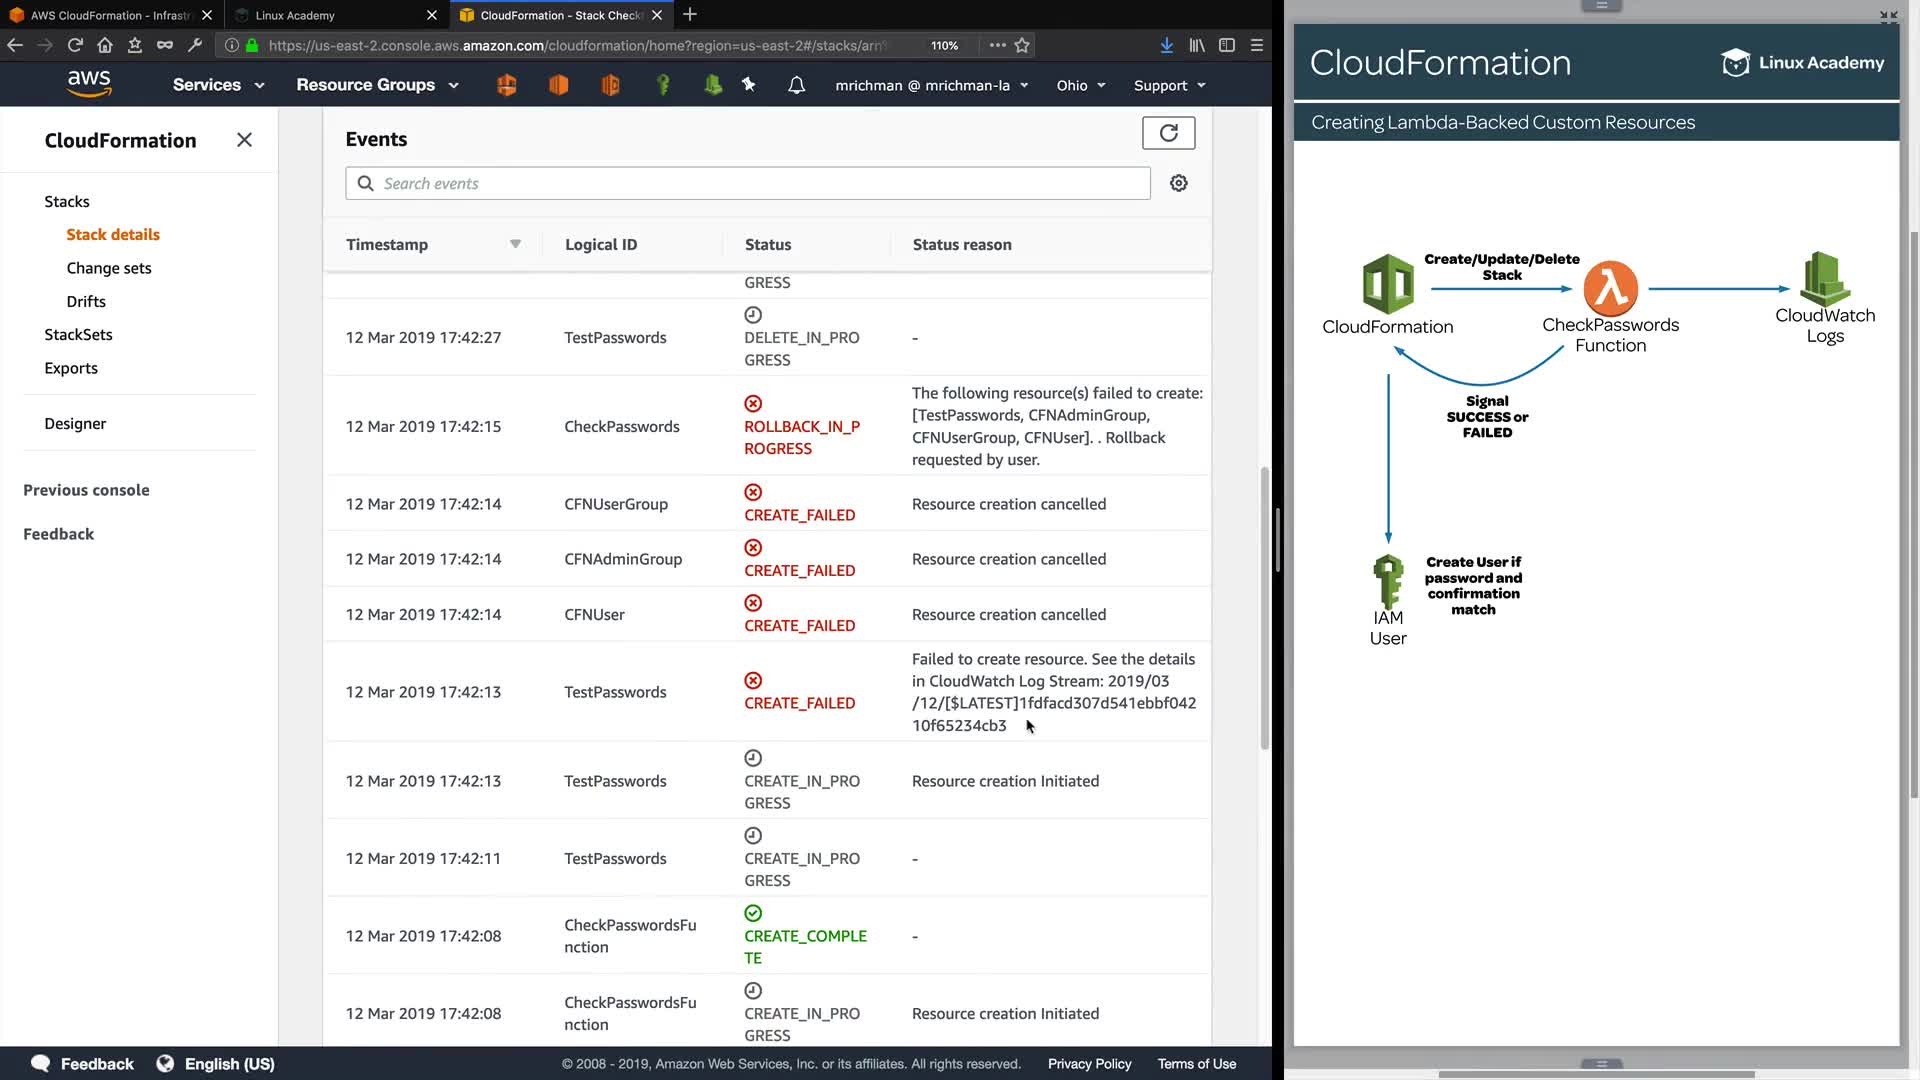Image resolution: width=1920 pixels, height=1080 pixels.
Task: Open browser downloads arrow
Action: tap(1166, 45)
